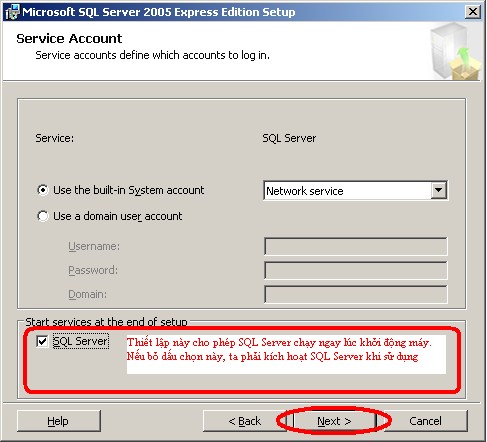Proceed with the Next > button
This screenshot has height=442, width=487.
point(334,421)
